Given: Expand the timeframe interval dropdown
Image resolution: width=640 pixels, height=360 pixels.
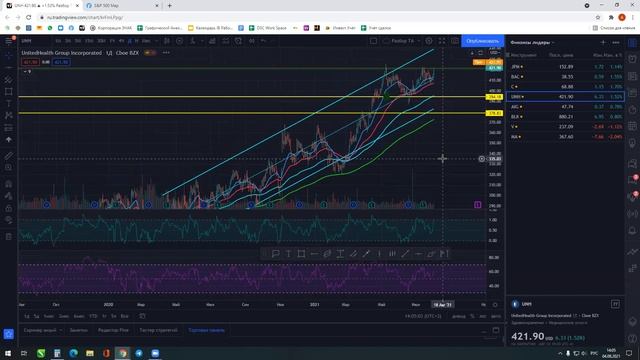Looking at the screenshot, I should [156, 41].
